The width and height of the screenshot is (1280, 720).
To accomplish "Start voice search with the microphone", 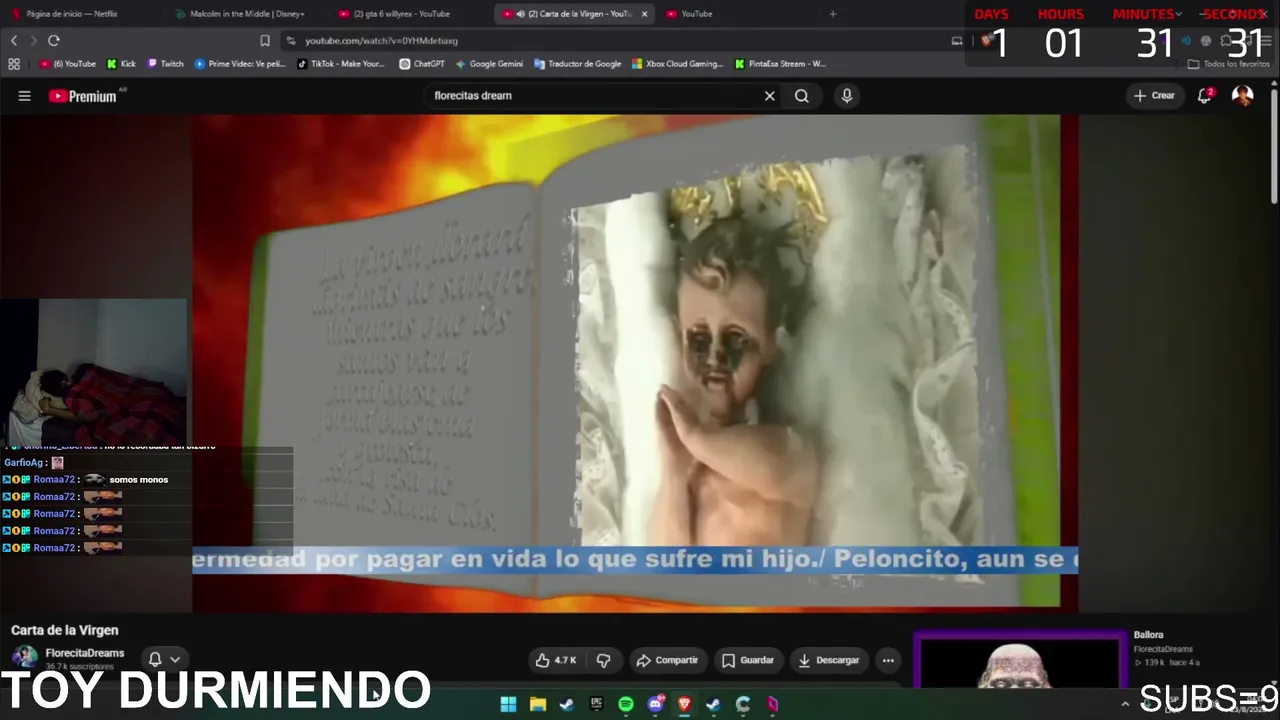I will point(847,96).
